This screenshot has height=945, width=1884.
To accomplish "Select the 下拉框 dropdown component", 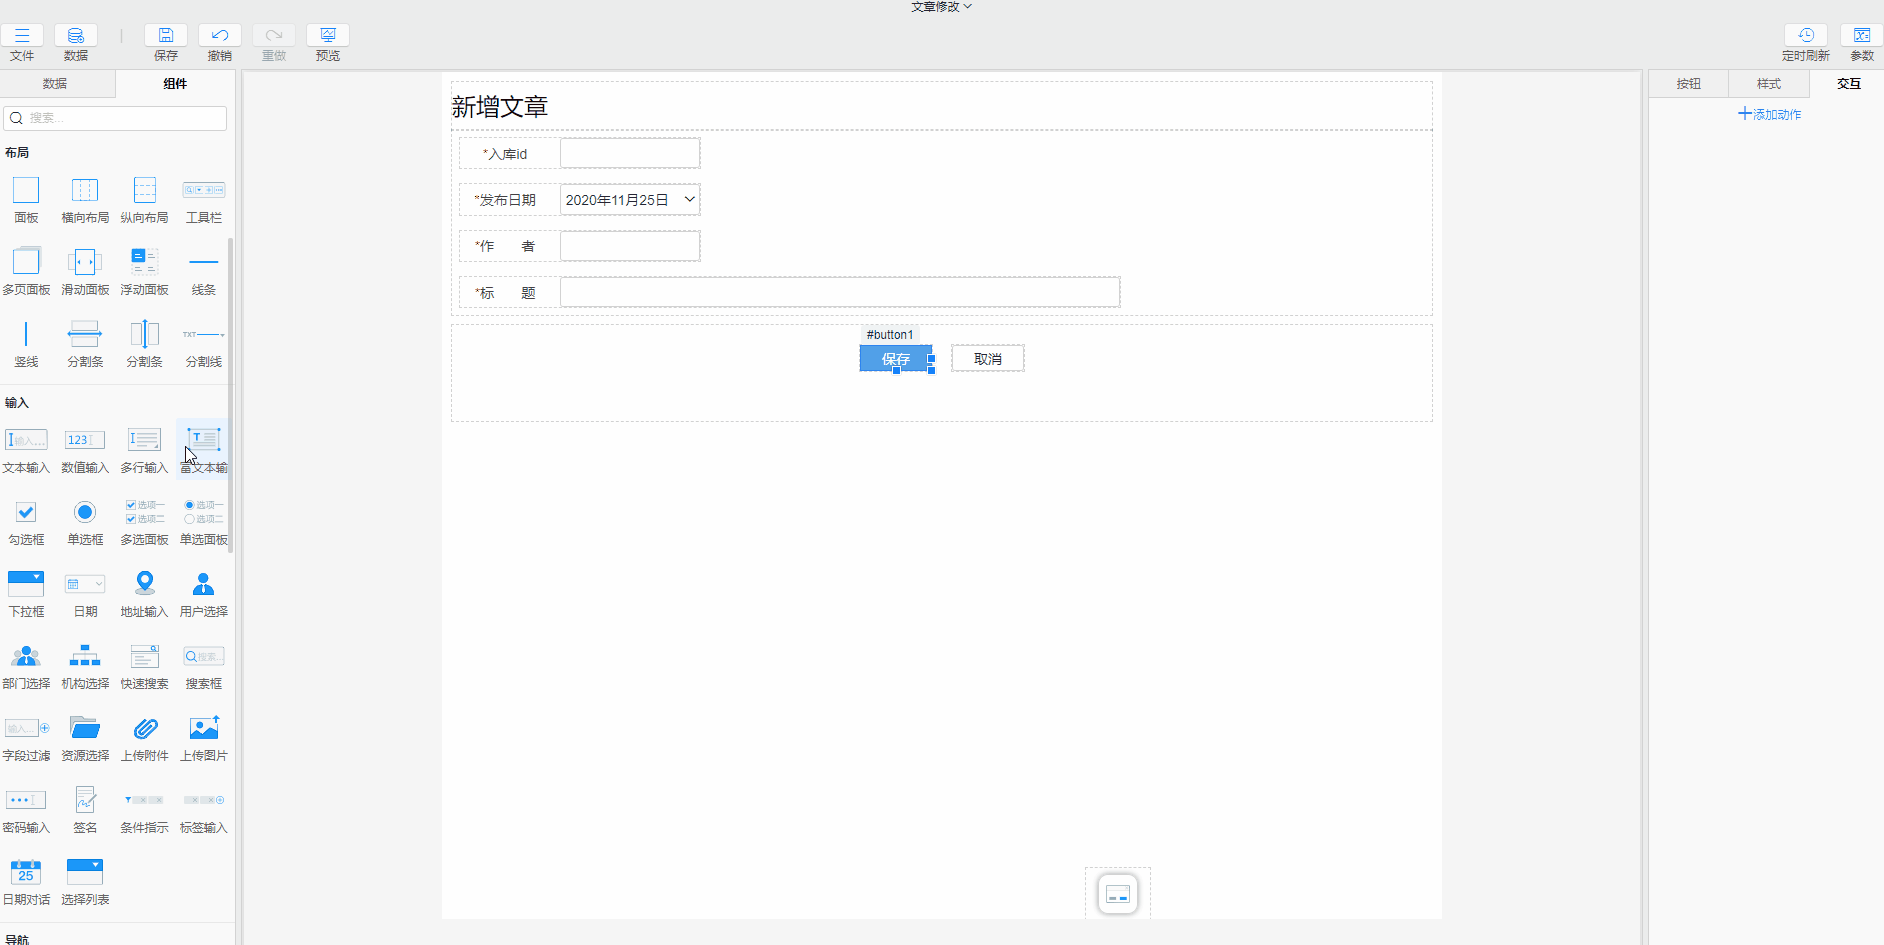I will pos(26,585).
